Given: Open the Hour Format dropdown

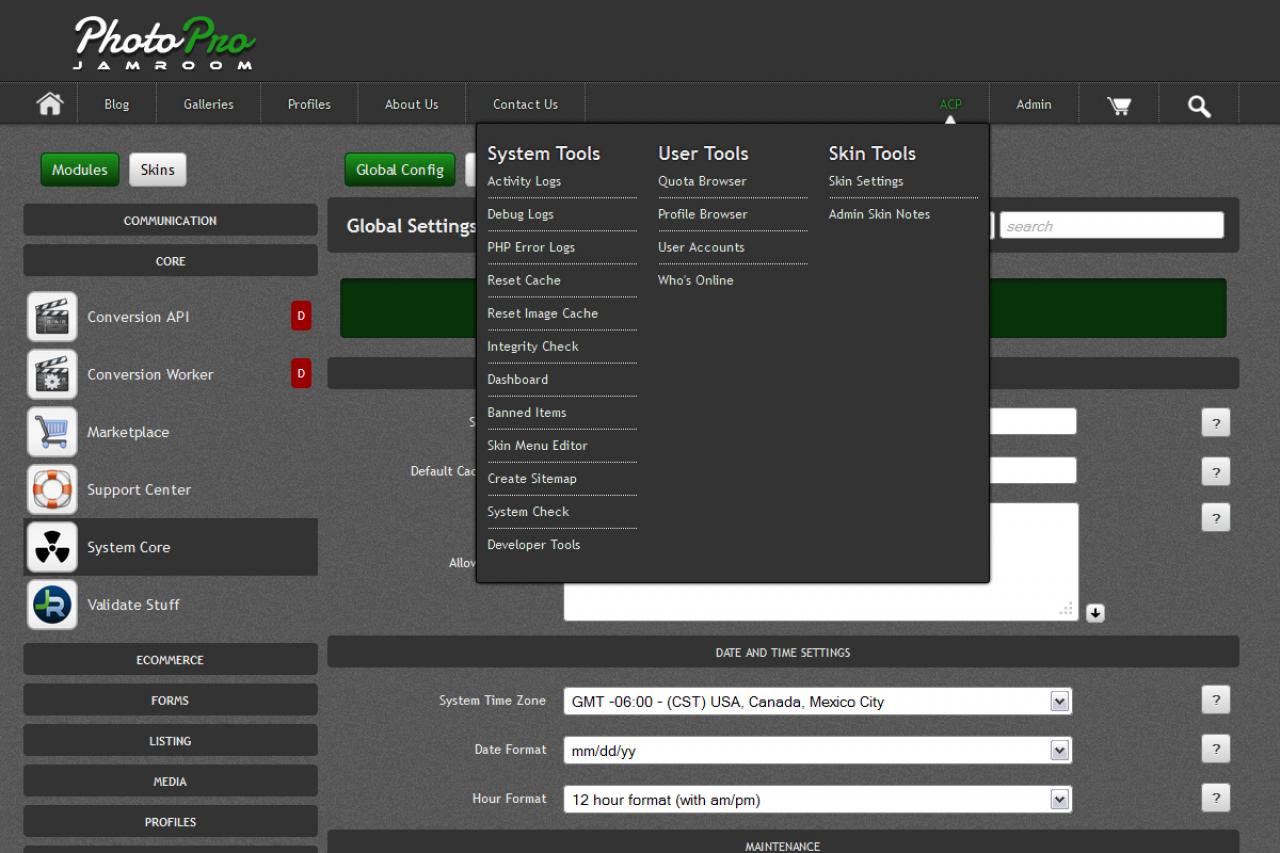Looking at the screenshot, I should pyautogui.click(x=817, y=800).
